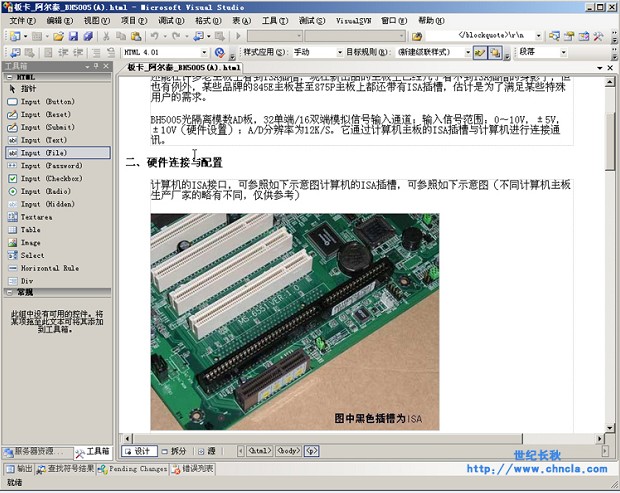Select Table toolbox item
The width and height of the screenshot is (620, 493).
coord(58,230)
